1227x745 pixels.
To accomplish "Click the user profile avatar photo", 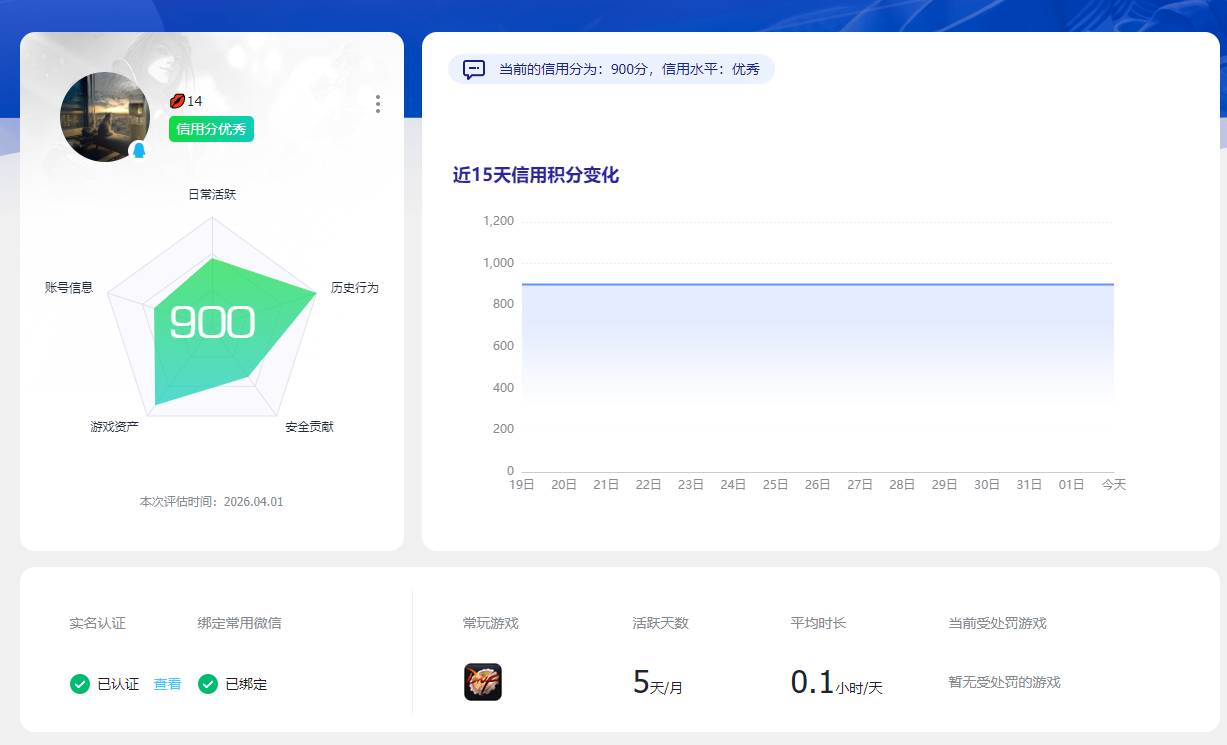I will coord(105,117).
